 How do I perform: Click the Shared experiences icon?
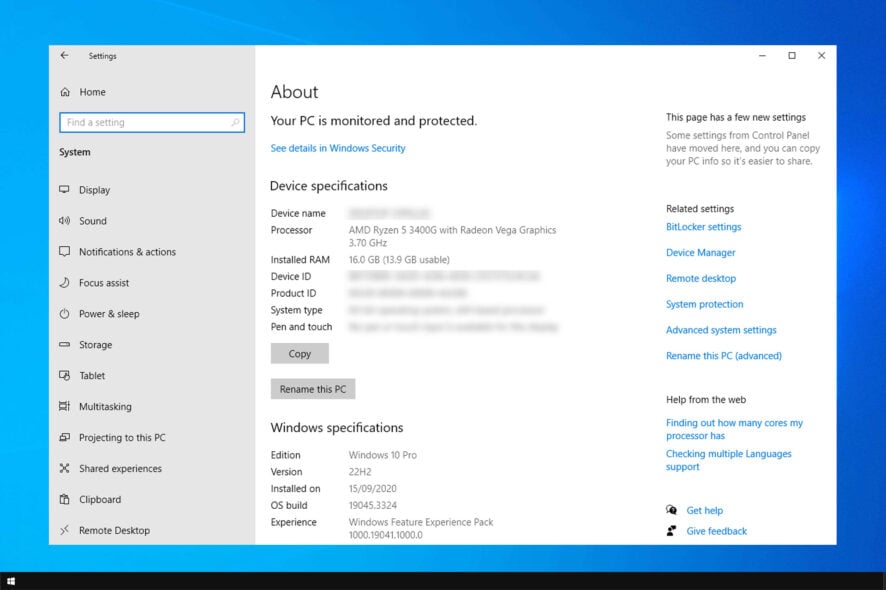click(64, 468)
